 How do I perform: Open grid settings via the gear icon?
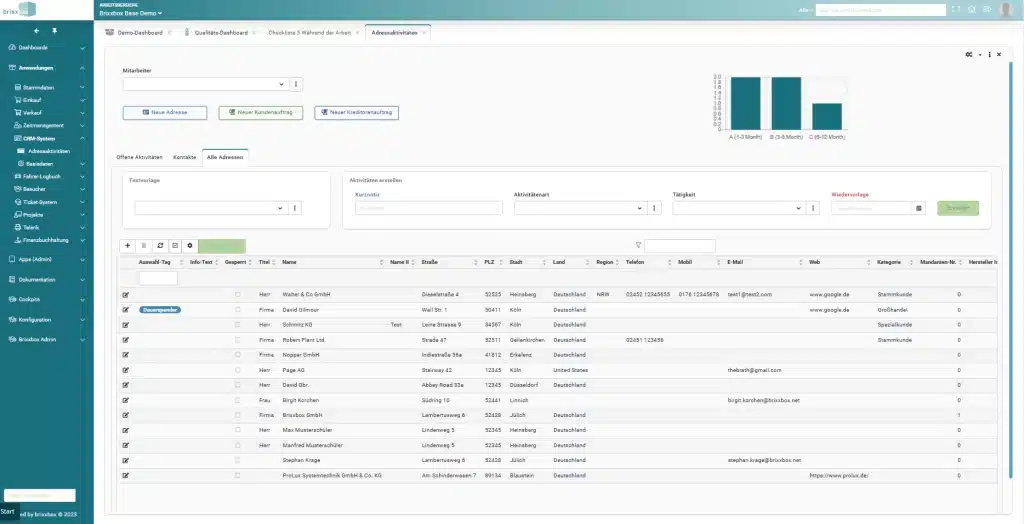click(190, 246)
